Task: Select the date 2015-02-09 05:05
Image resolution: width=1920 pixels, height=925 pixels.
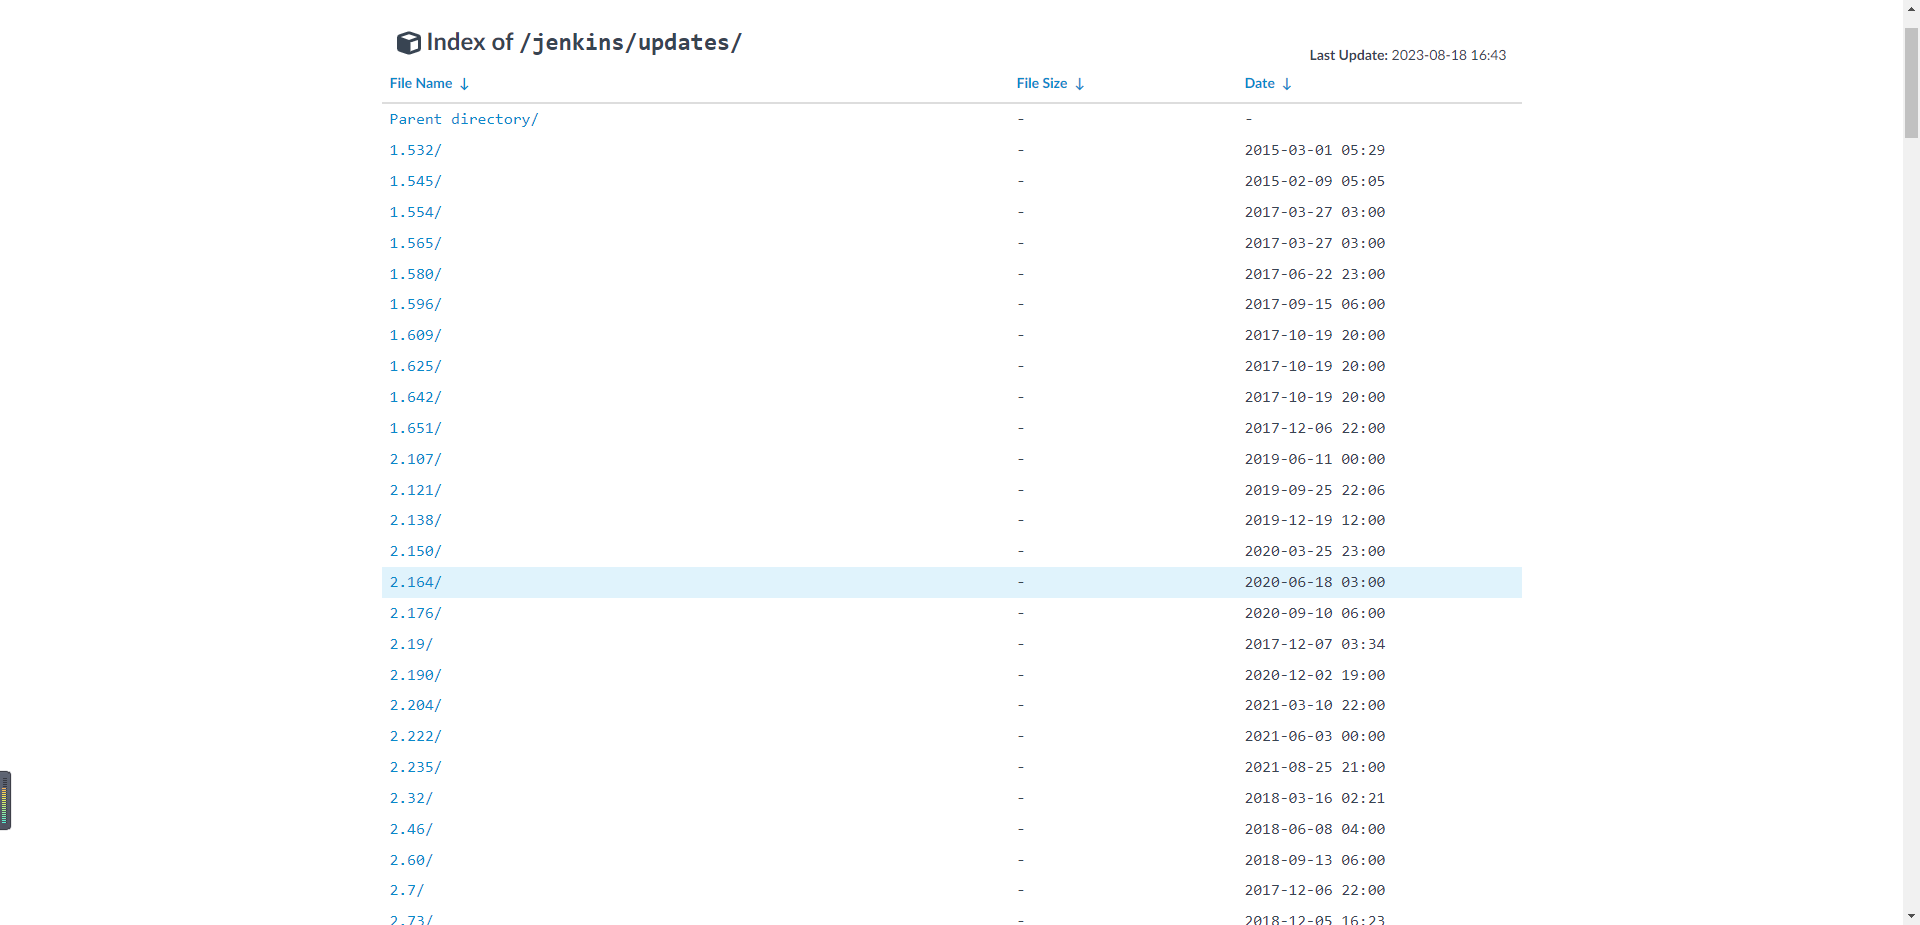Action: (1315, 181)
